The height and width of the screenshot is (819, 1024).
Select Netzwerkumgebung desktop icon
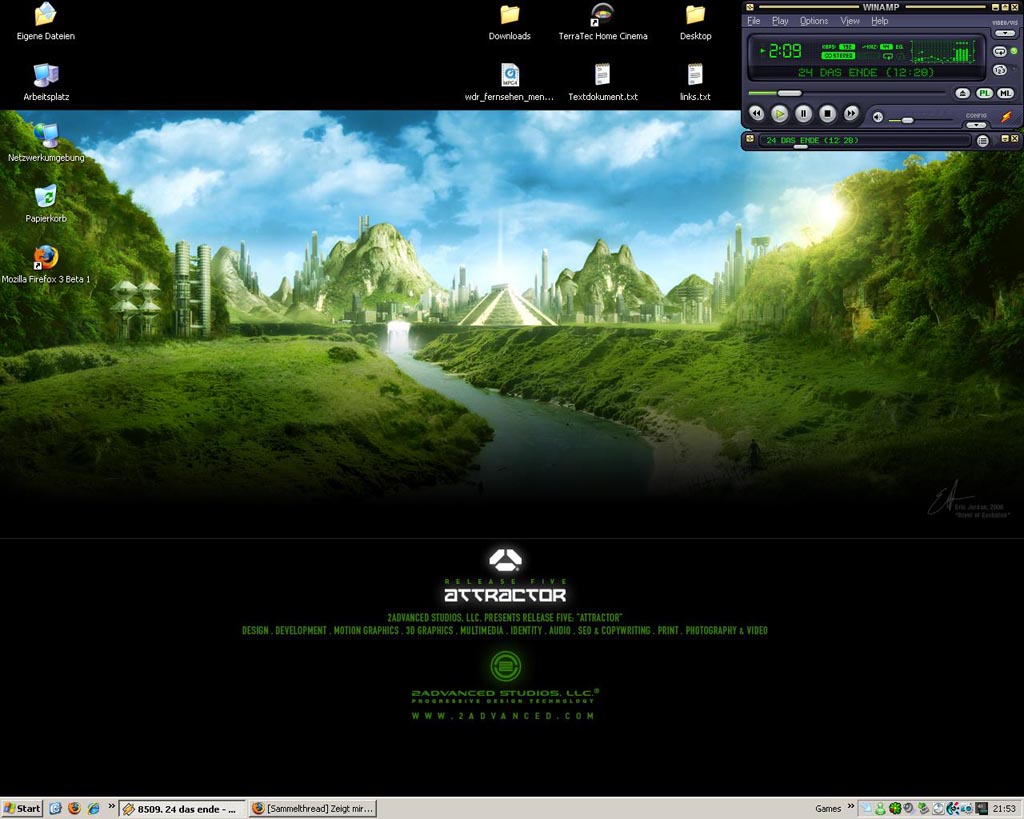(x=46, y=143)
